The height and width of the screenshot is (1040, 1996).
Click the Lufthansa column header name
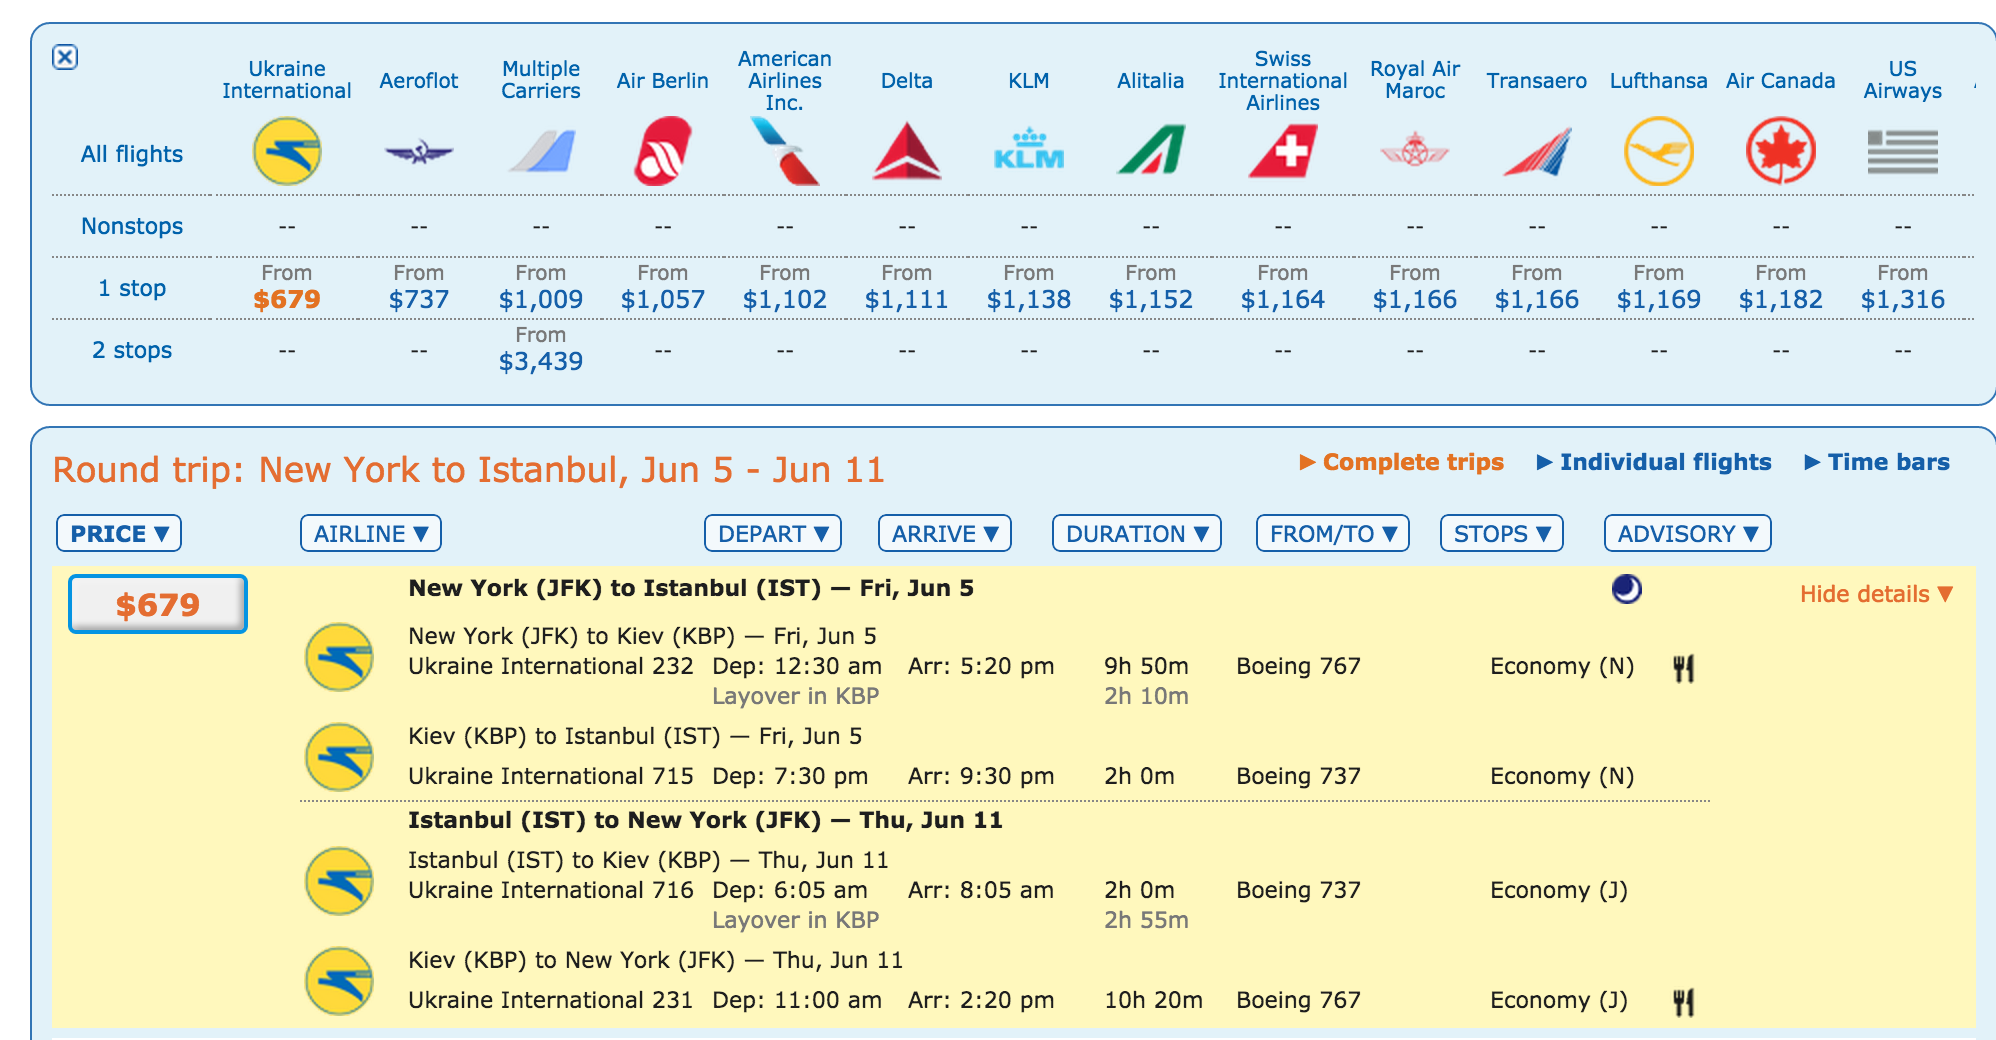pos(1659,81)
